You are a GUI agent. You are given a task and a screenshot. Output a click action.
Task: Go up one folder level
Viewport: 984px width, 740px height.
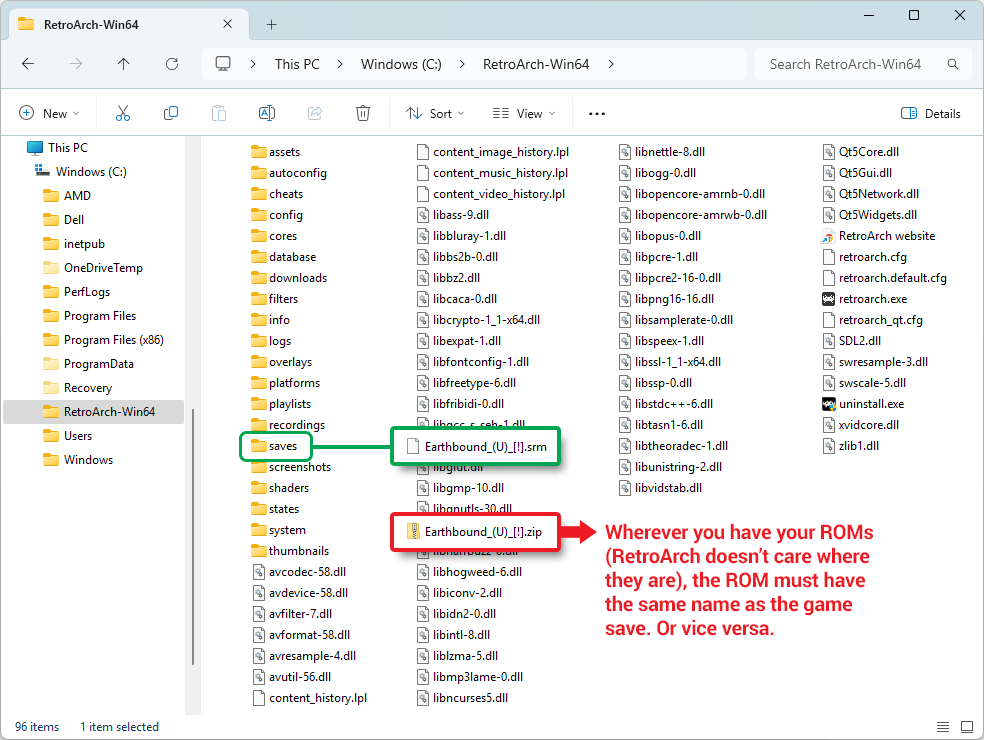click(x=124, y=64)
